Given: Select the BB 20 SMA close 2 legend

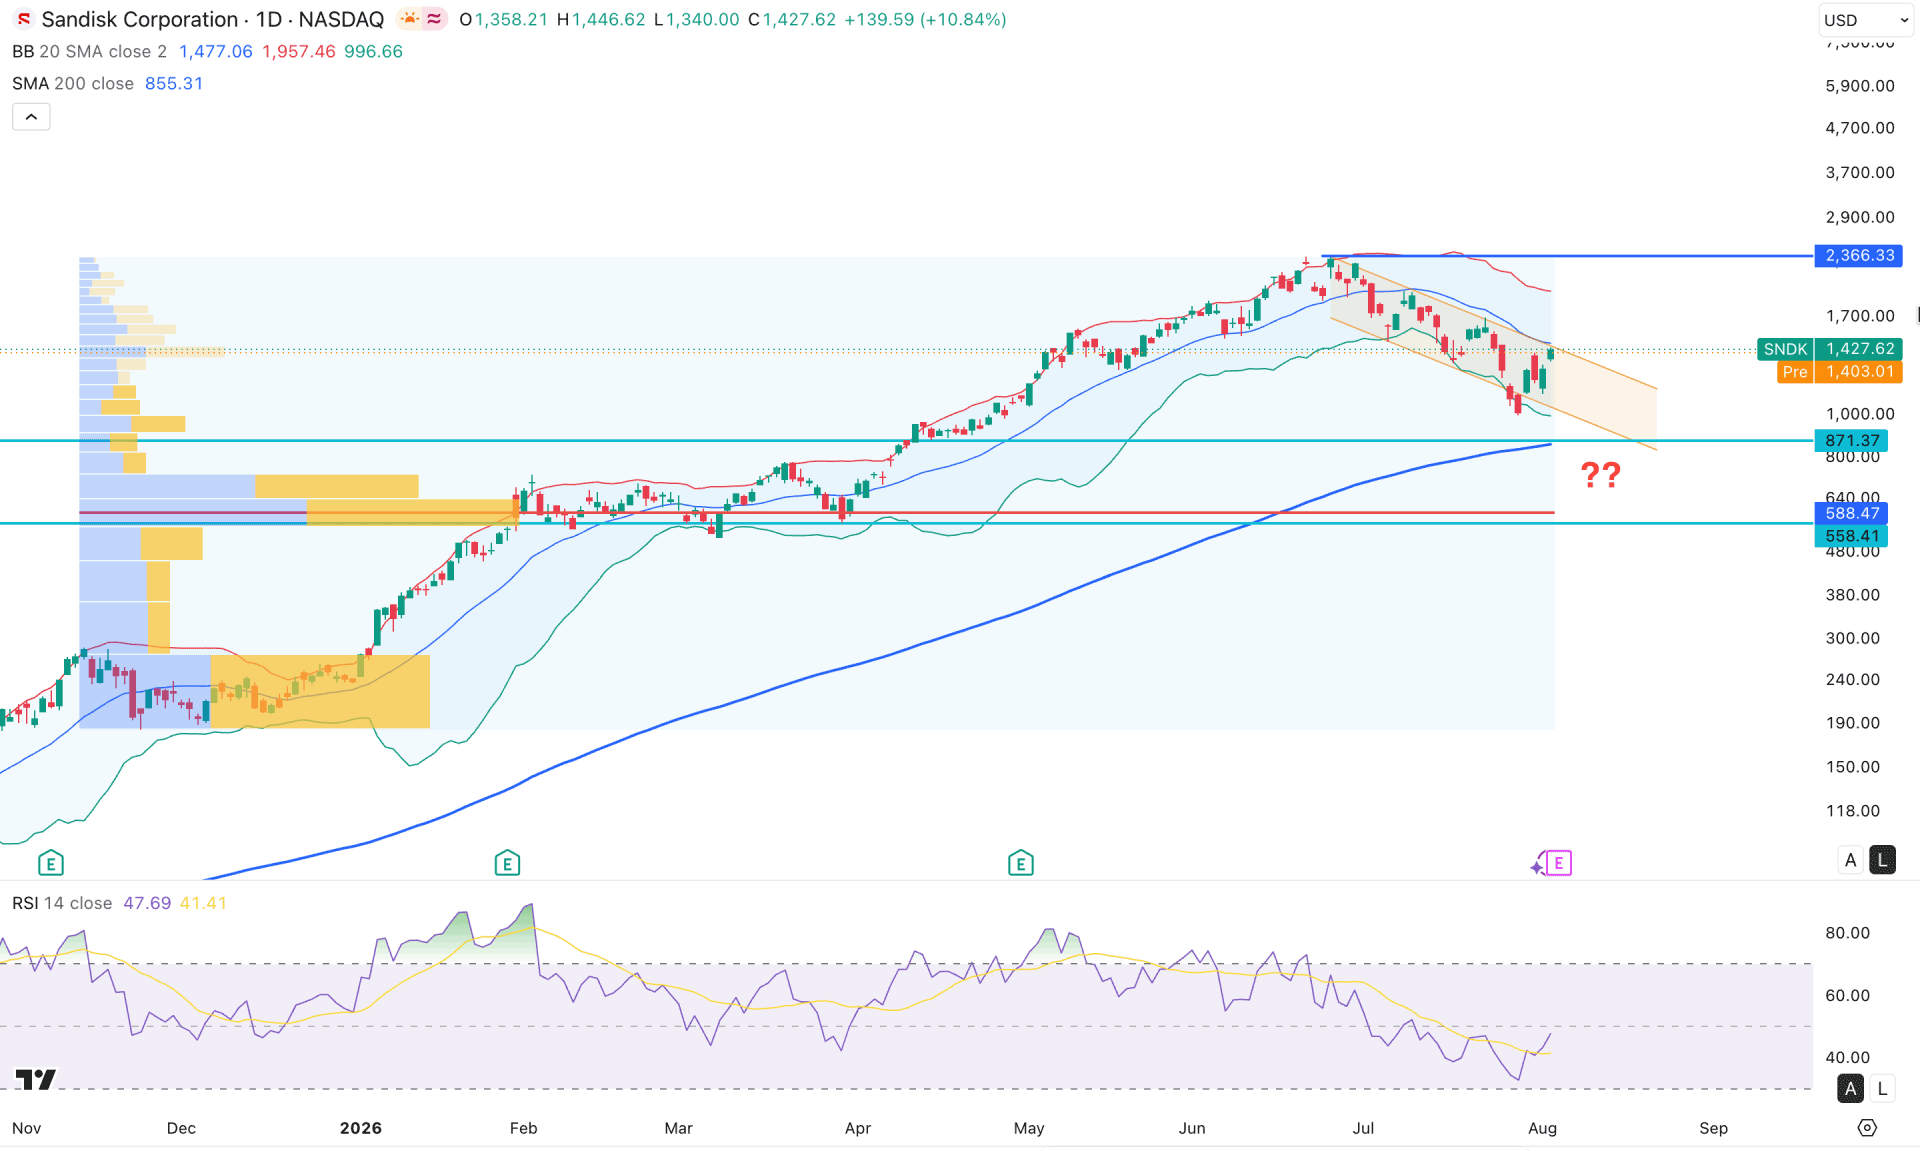Looking at the screenshot, I should point(89,51).
